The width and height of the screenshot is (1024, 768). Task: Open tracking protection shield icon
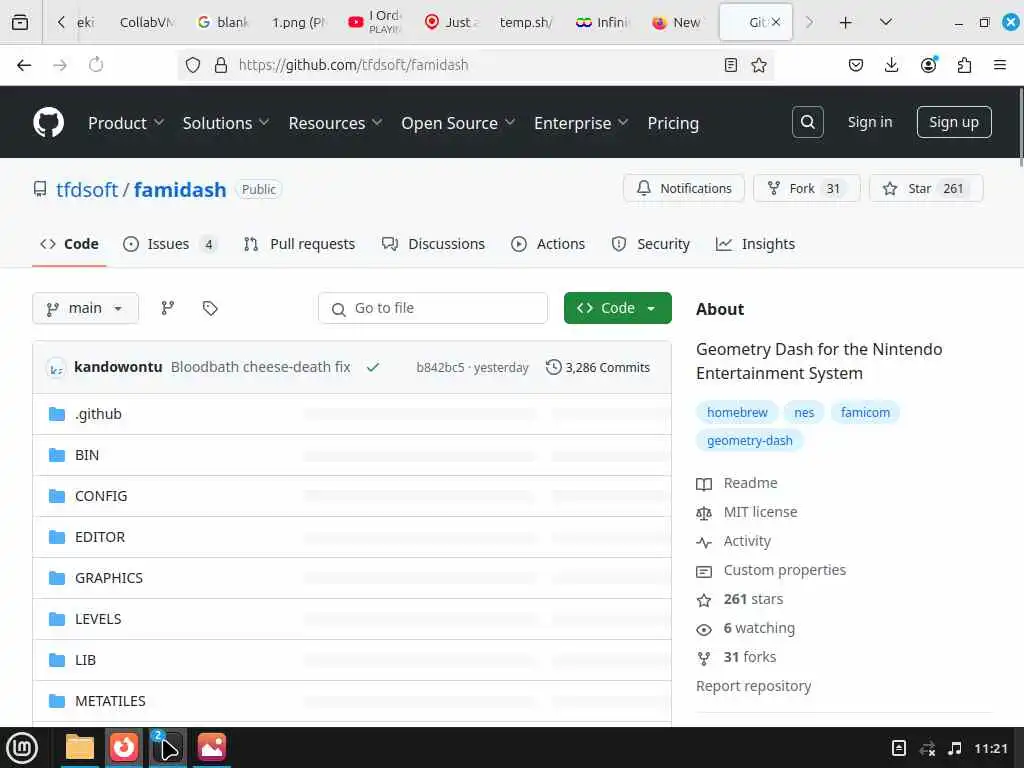click(x=193, y=65)
